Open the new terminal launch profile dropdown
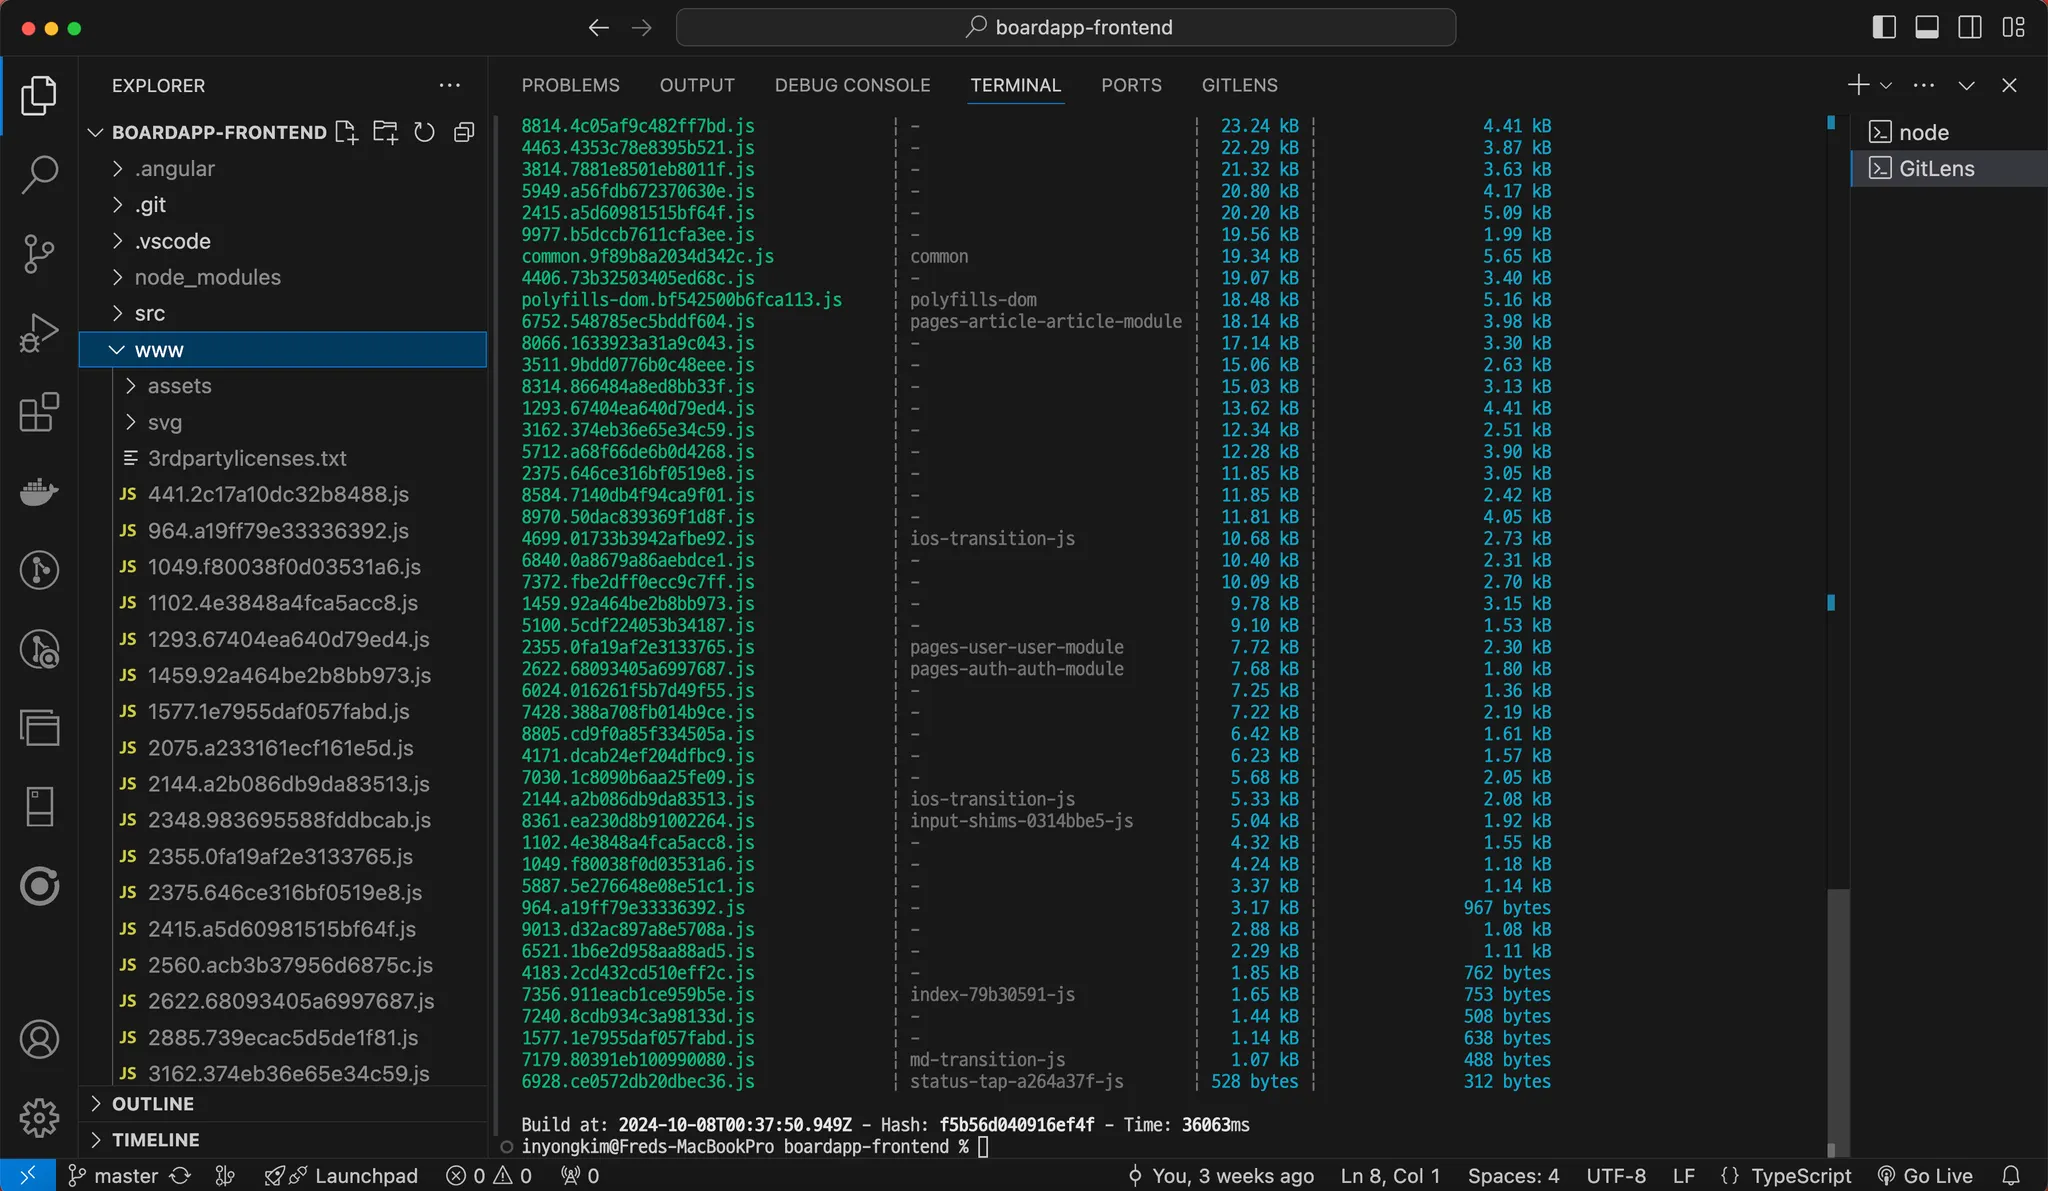 (x=1886, y=85)
